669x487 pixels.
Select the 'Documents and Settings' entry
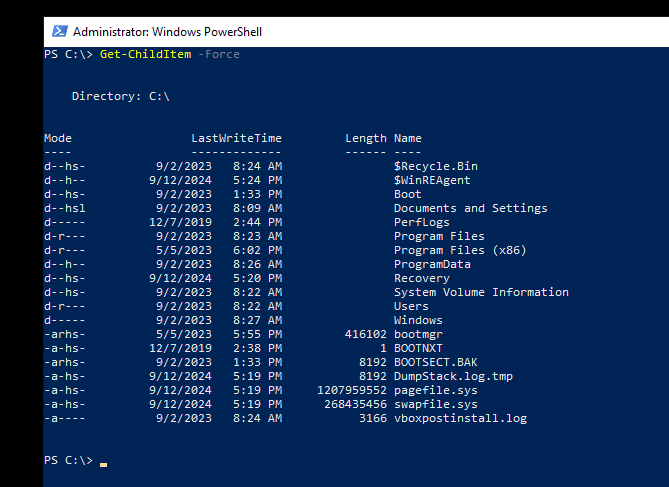click(x=470, y=208)
